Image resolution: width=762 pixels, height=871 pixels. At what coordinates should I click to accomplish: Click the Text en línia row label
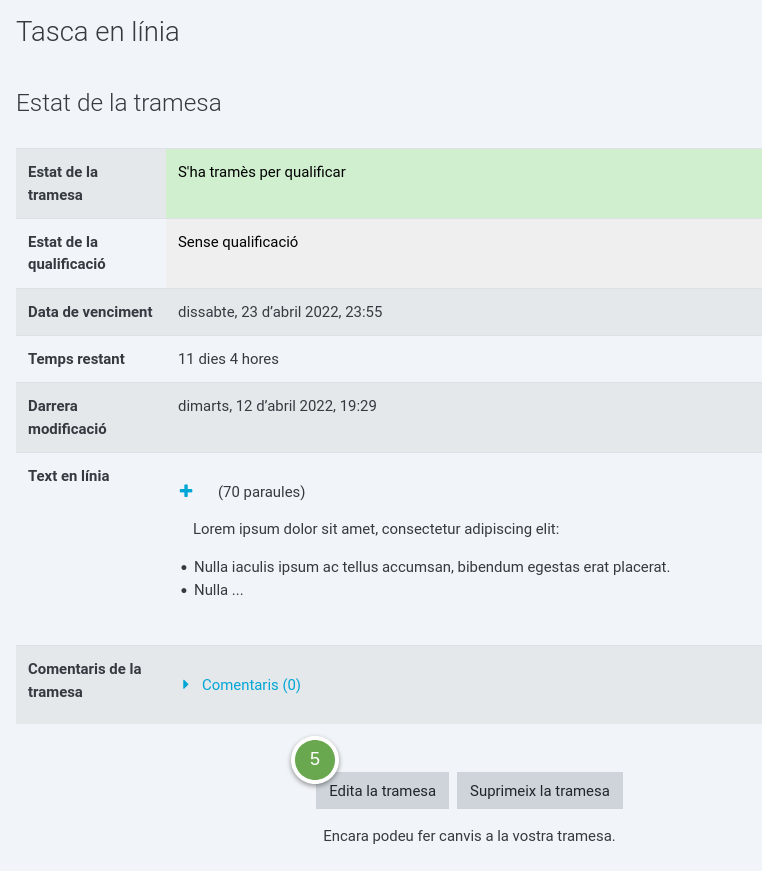(69, 476)
